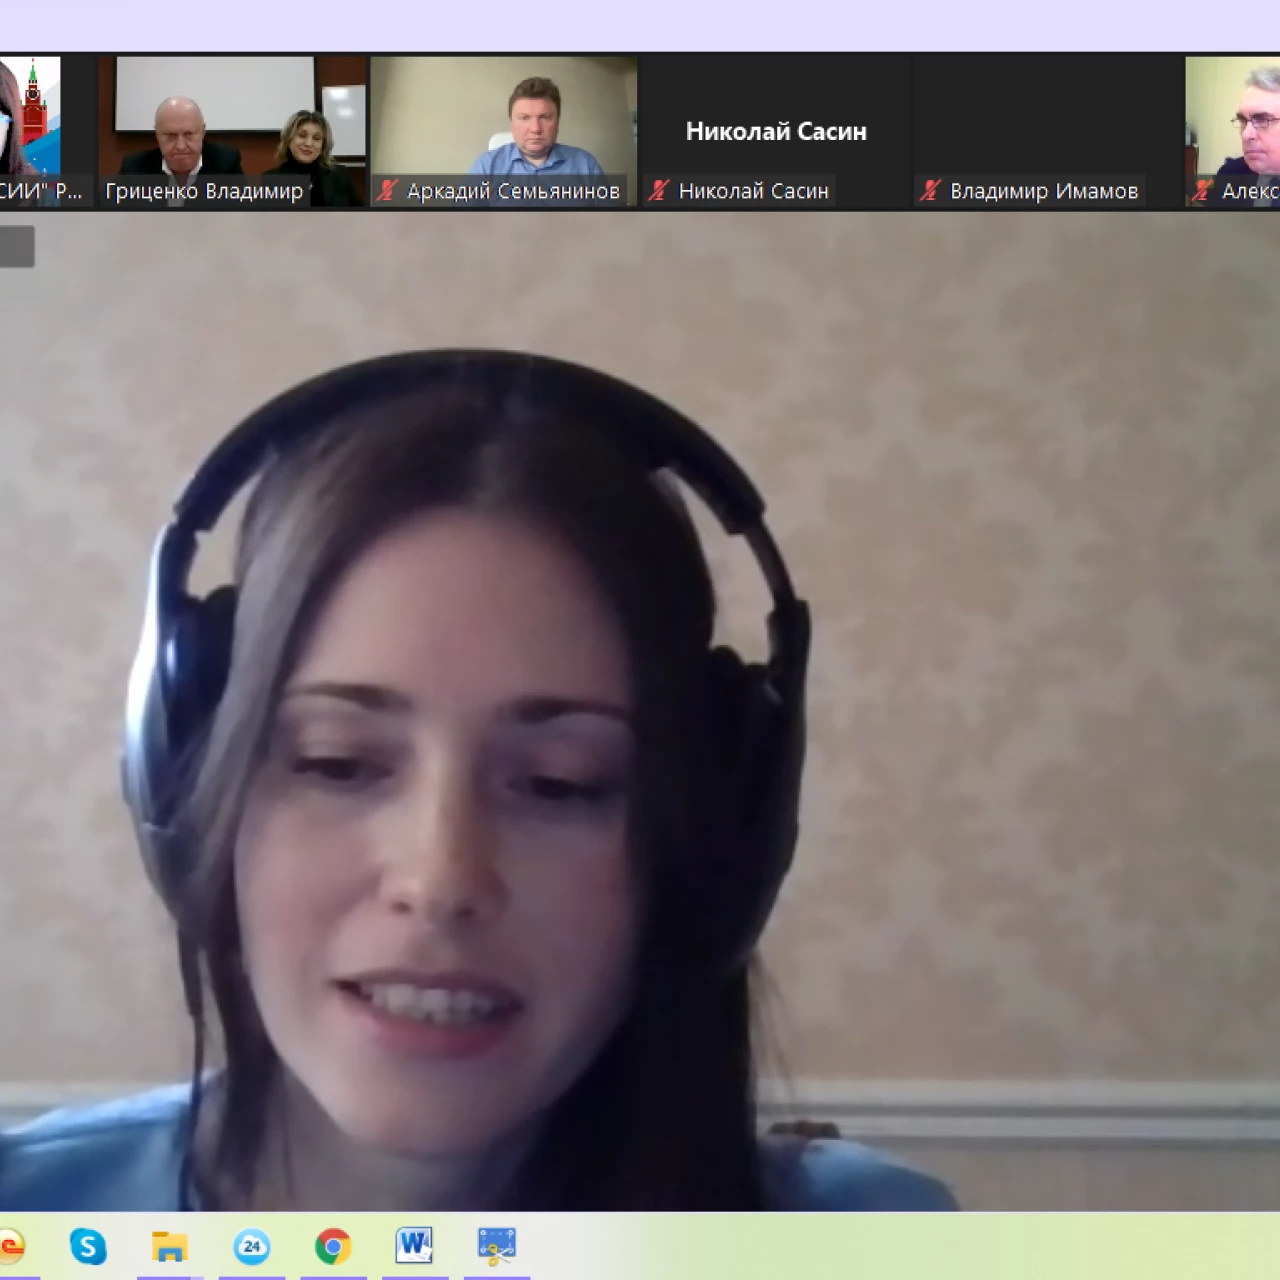1280x1280 pixels.
Task: Click muted microphone icon beside Владимир Имамов
Action: (930, 191)
